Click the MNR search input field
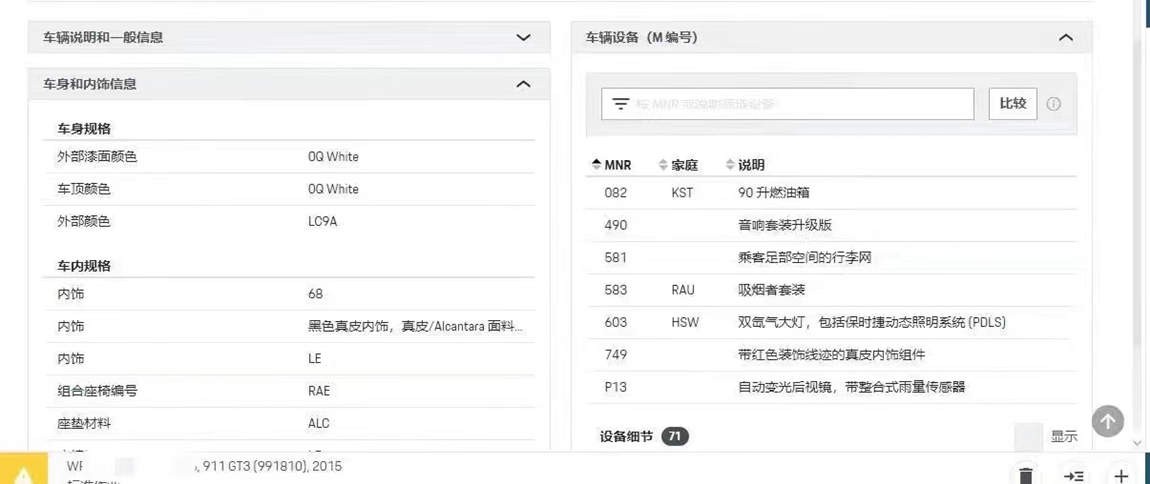 click(800, 104)
